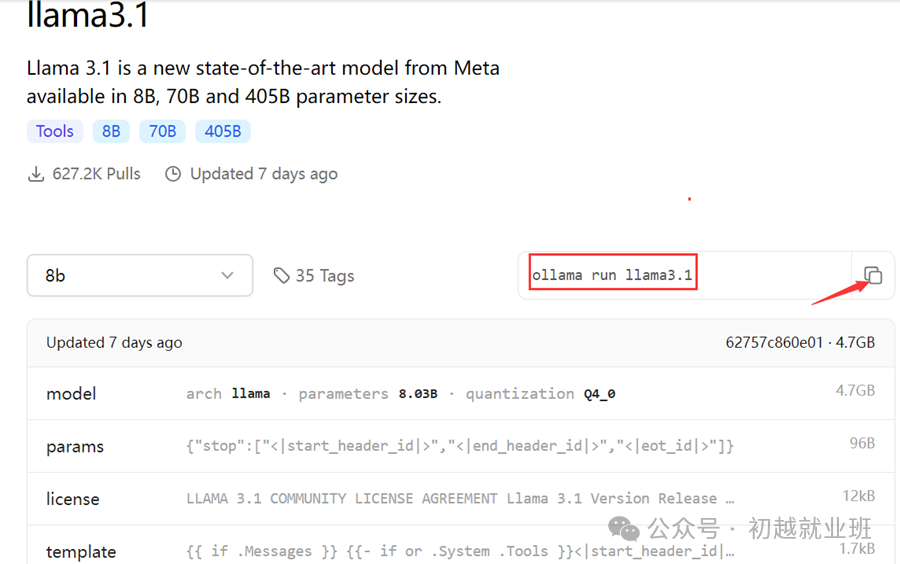Select the 405B tag badge
Viewport: 900px width, 564px height.
click(223, 131)
